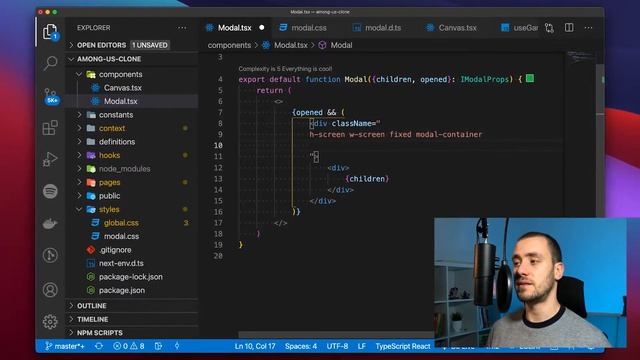Click the horizontal scrollbar below the code
Screen dimensions: 640x360
coord(336,335)
